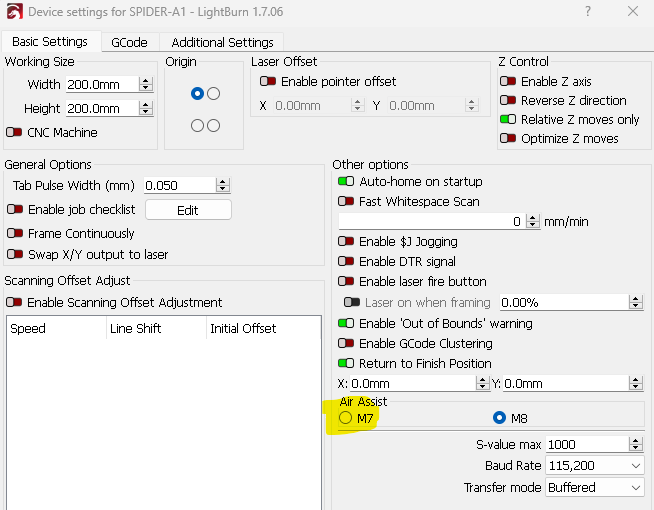
Task: Click the Height working size field
Action: [102, 109]
